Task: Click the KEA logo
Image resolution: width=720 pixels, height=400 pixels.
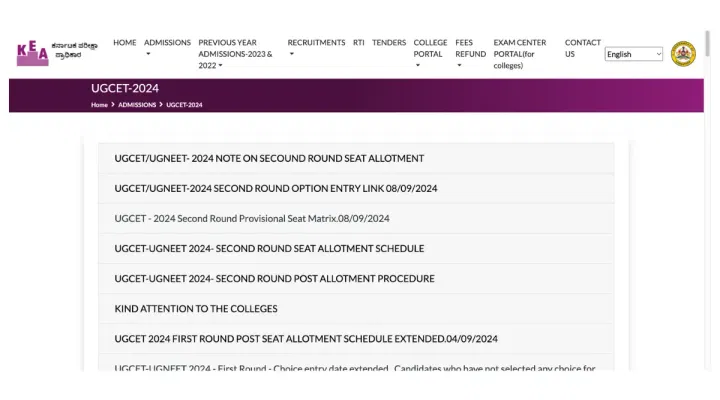Action: [x=32, y=53]
